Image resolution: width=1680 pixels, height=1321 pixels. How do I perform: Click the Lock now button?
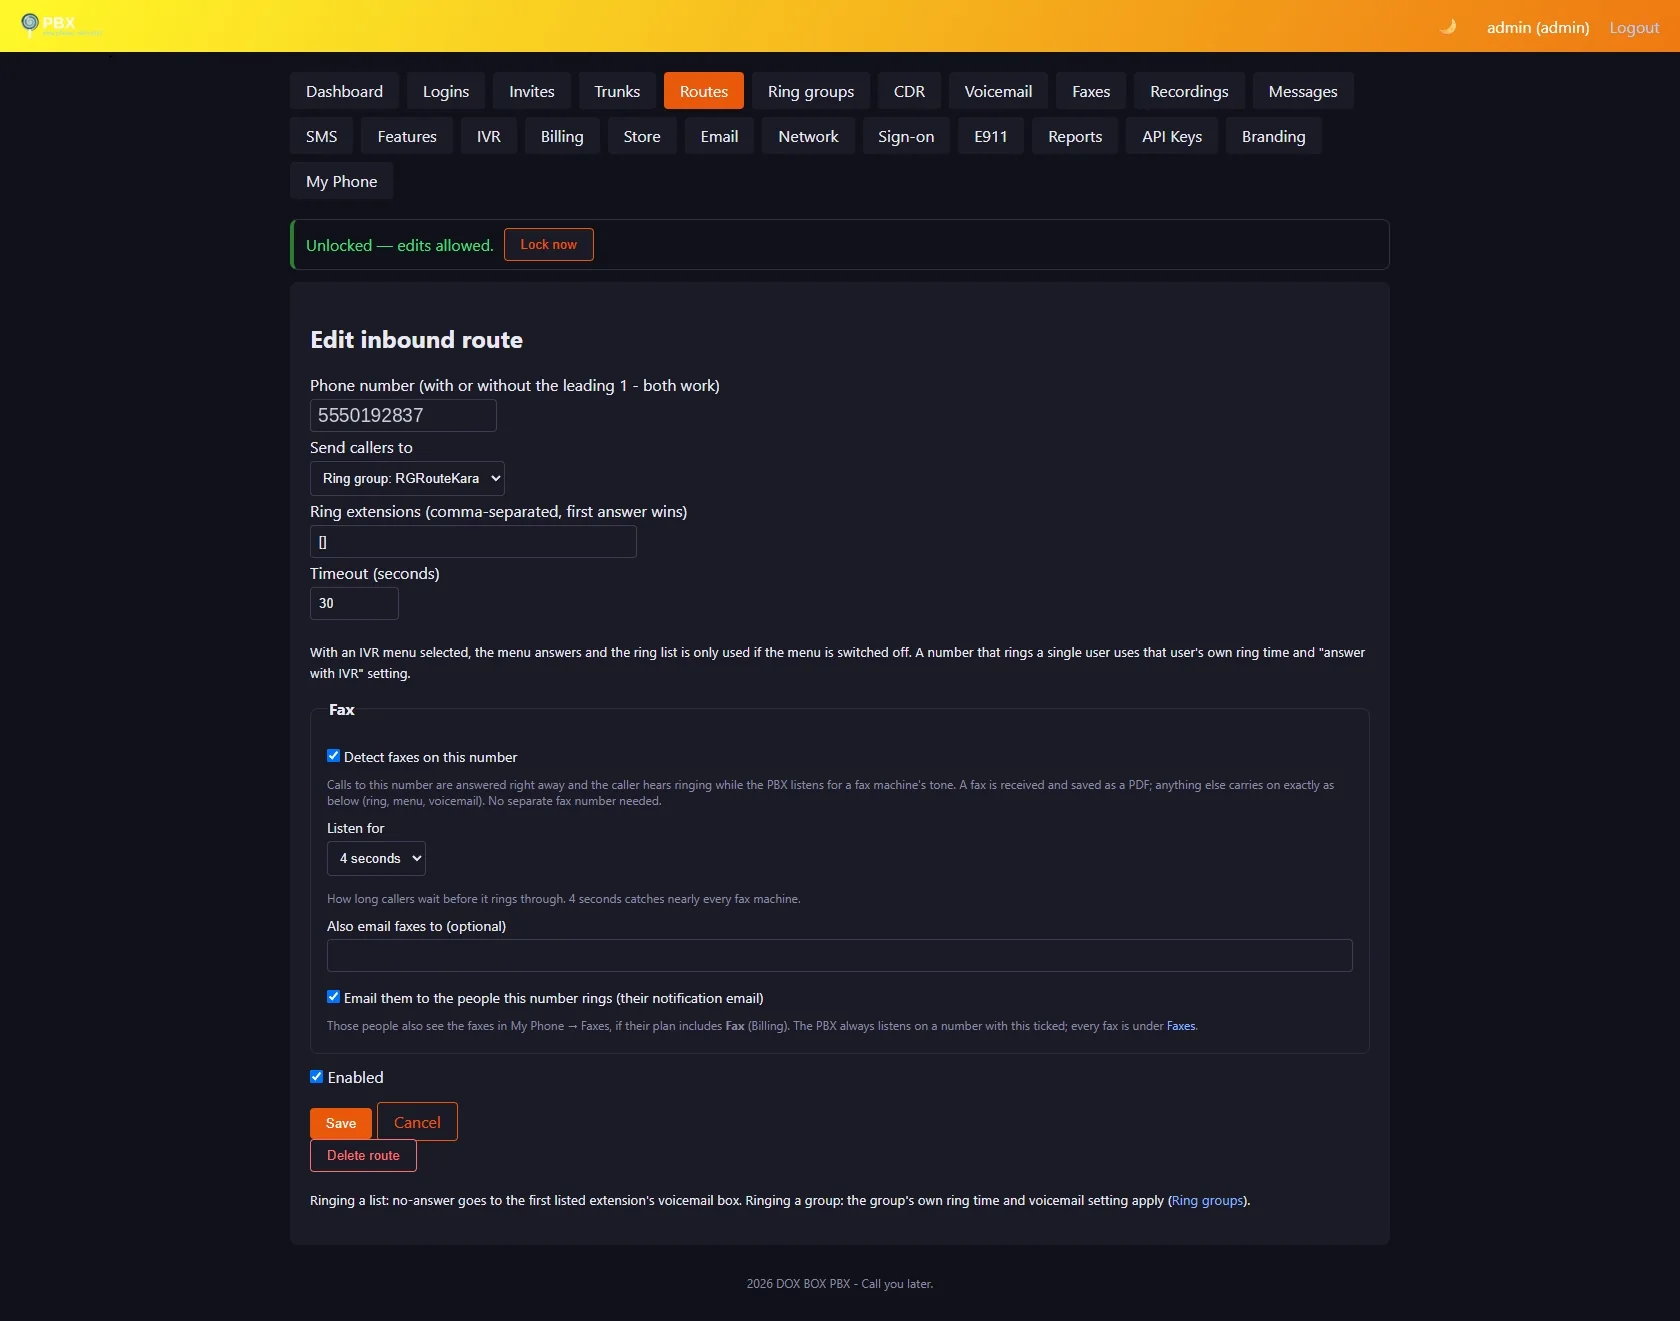[x=549, y=244]
